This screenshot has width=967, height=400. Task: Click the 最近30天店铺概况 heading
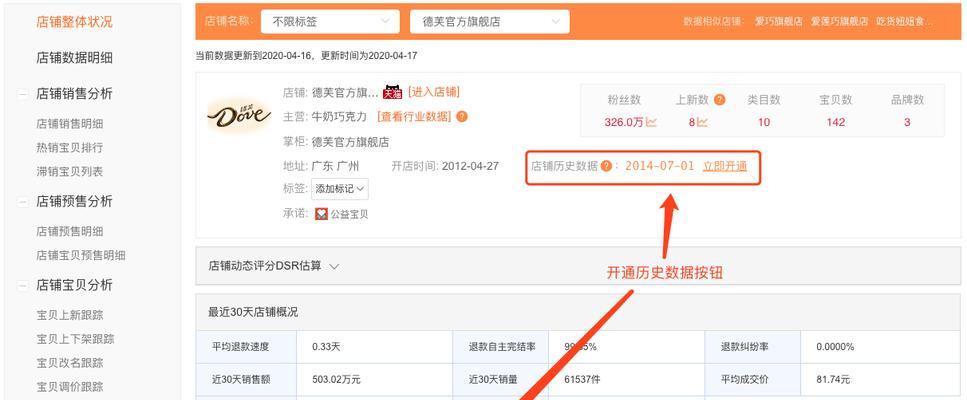tap(253, 312)
